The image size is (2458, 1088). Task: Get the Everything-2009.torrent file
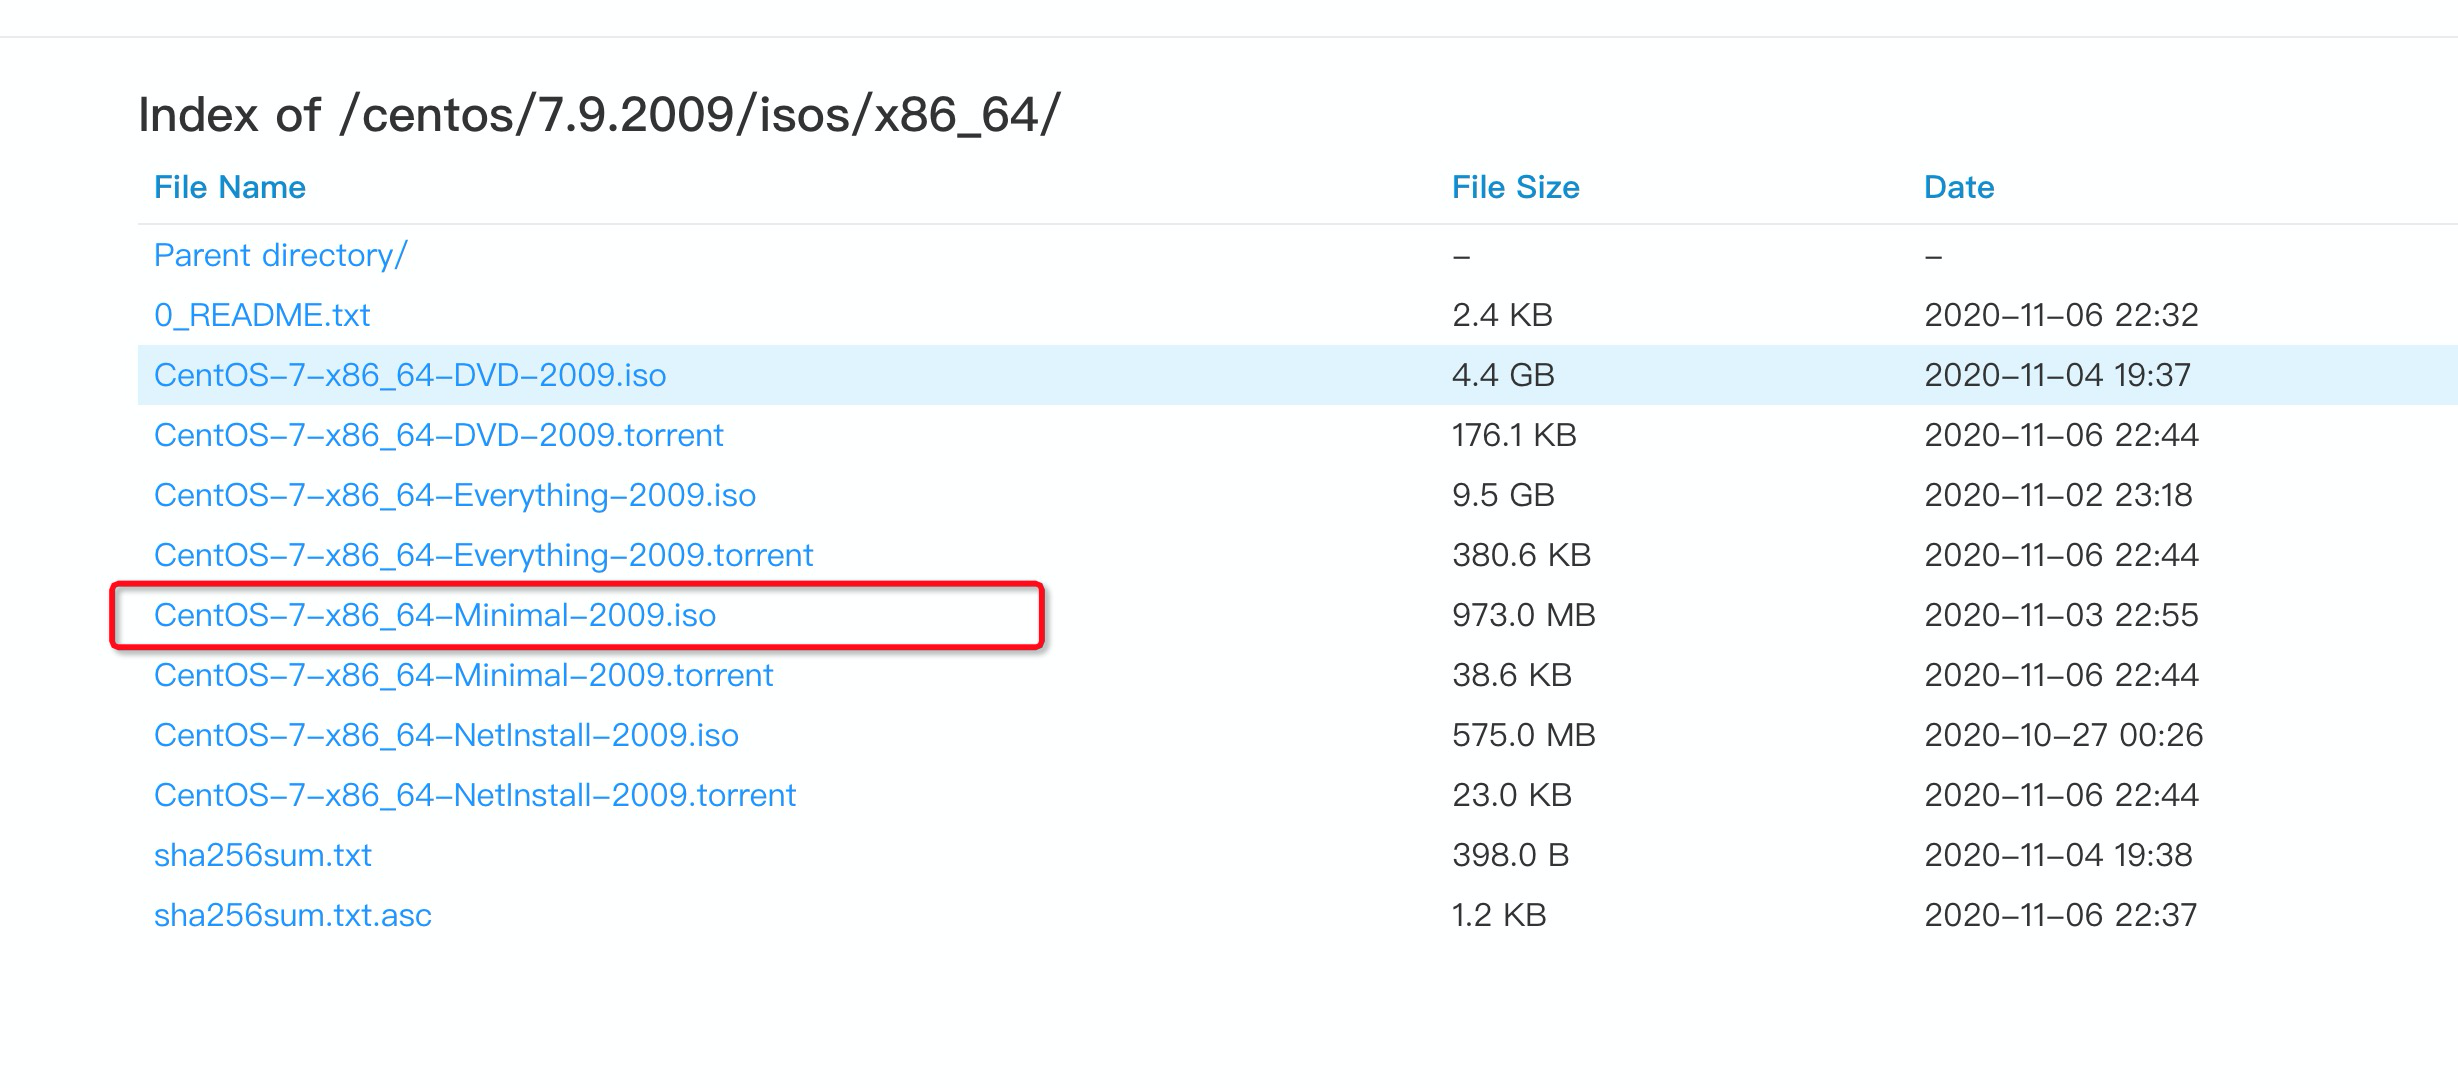tap(483, 555)
